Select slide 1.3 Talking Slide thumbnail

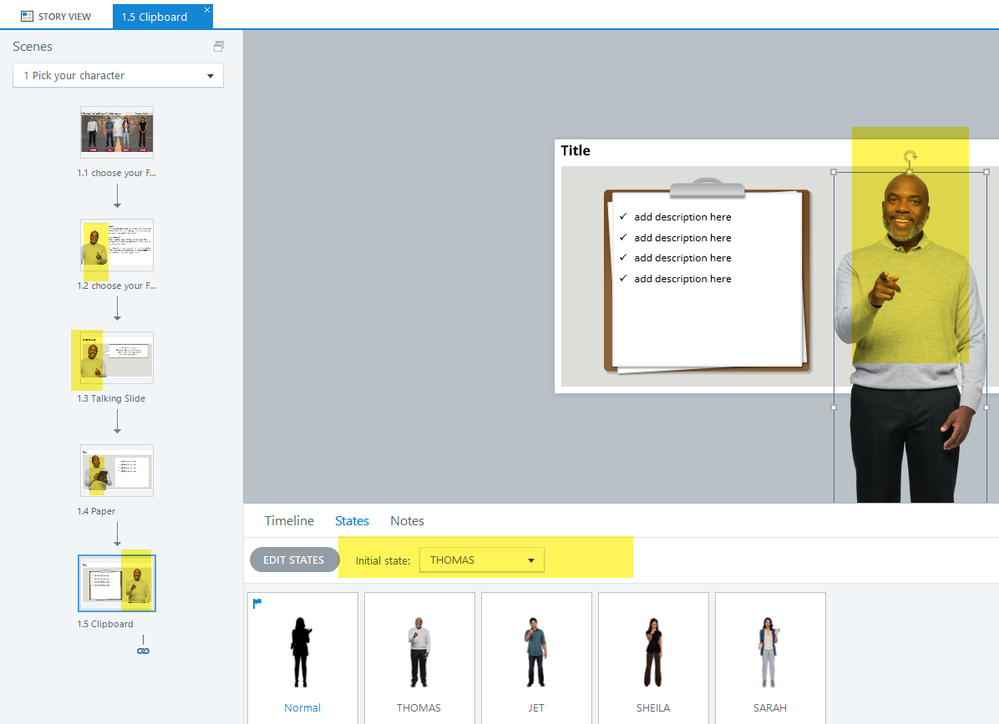click(x=117, y=358)
